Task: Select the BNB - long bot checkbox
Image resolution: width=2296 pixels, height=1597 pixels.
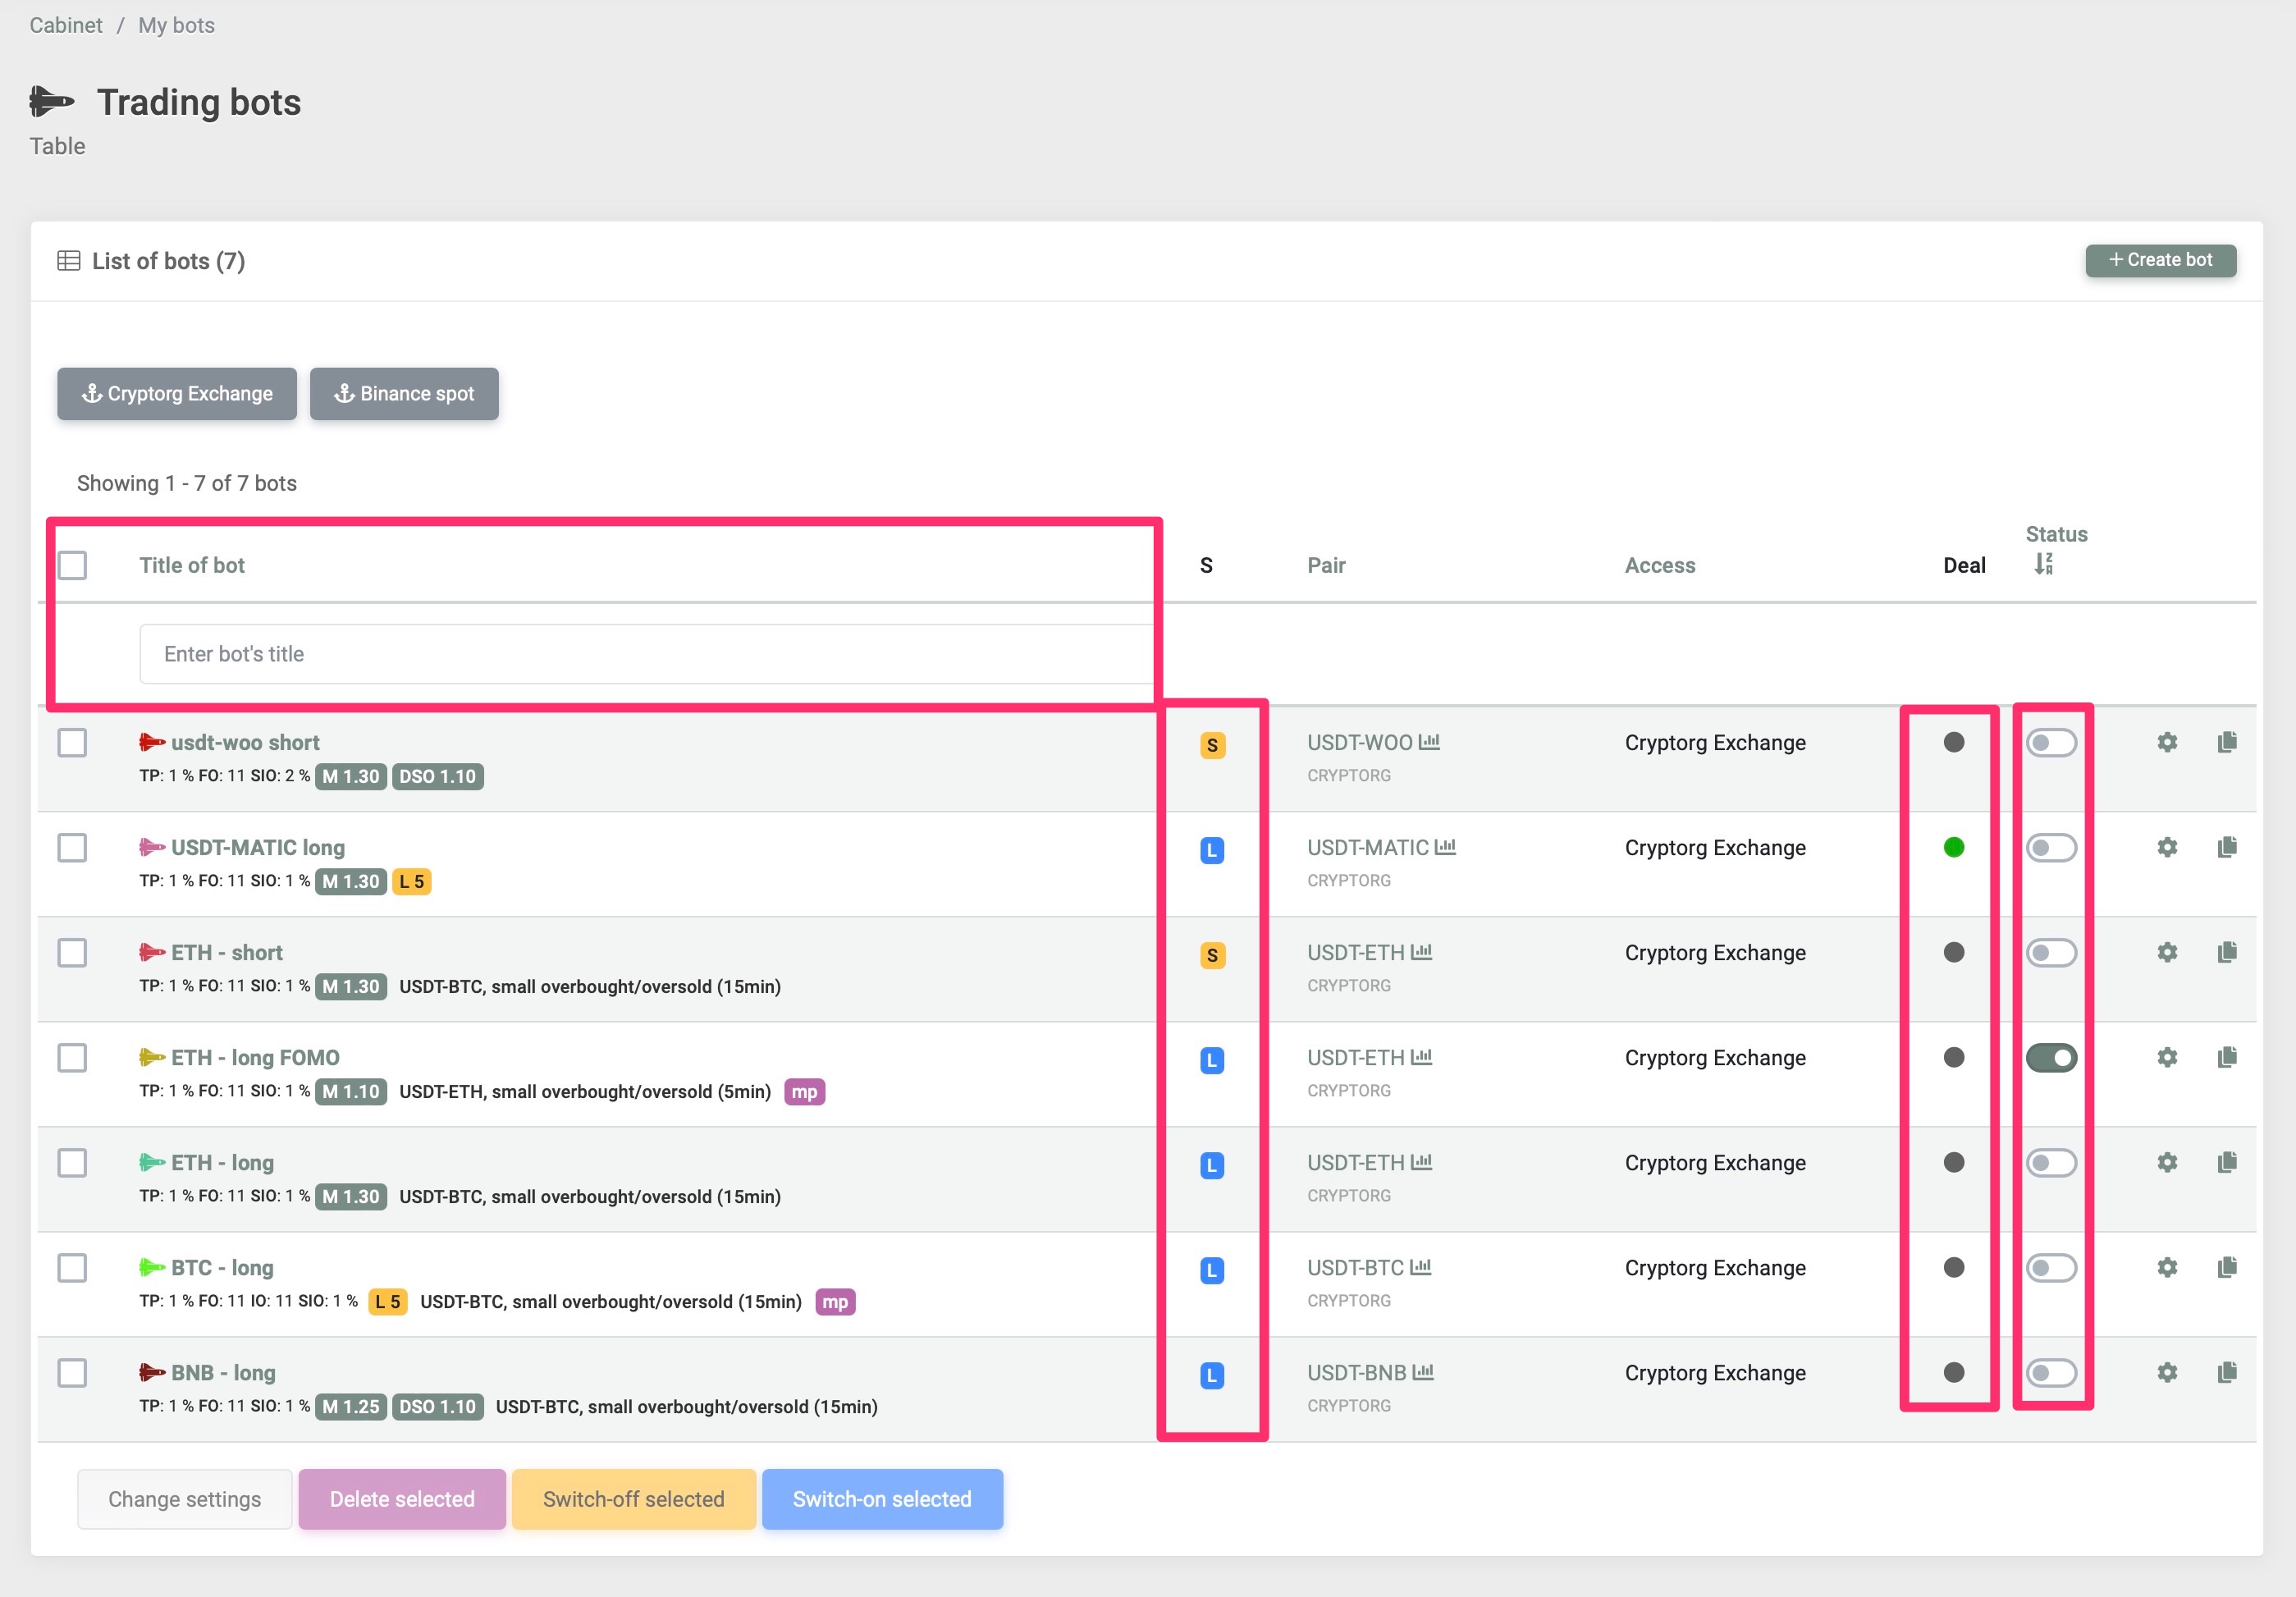Action: pos(72,1372)
